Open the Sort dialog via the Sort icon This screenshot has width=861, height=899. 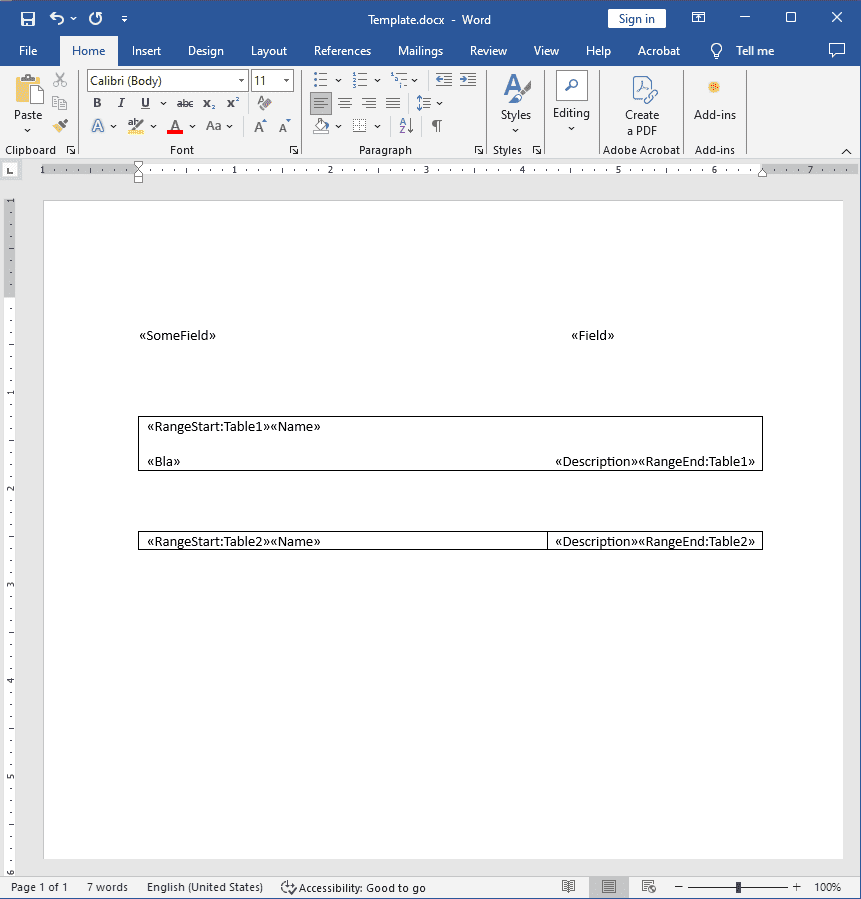click(x=404, y=125)
